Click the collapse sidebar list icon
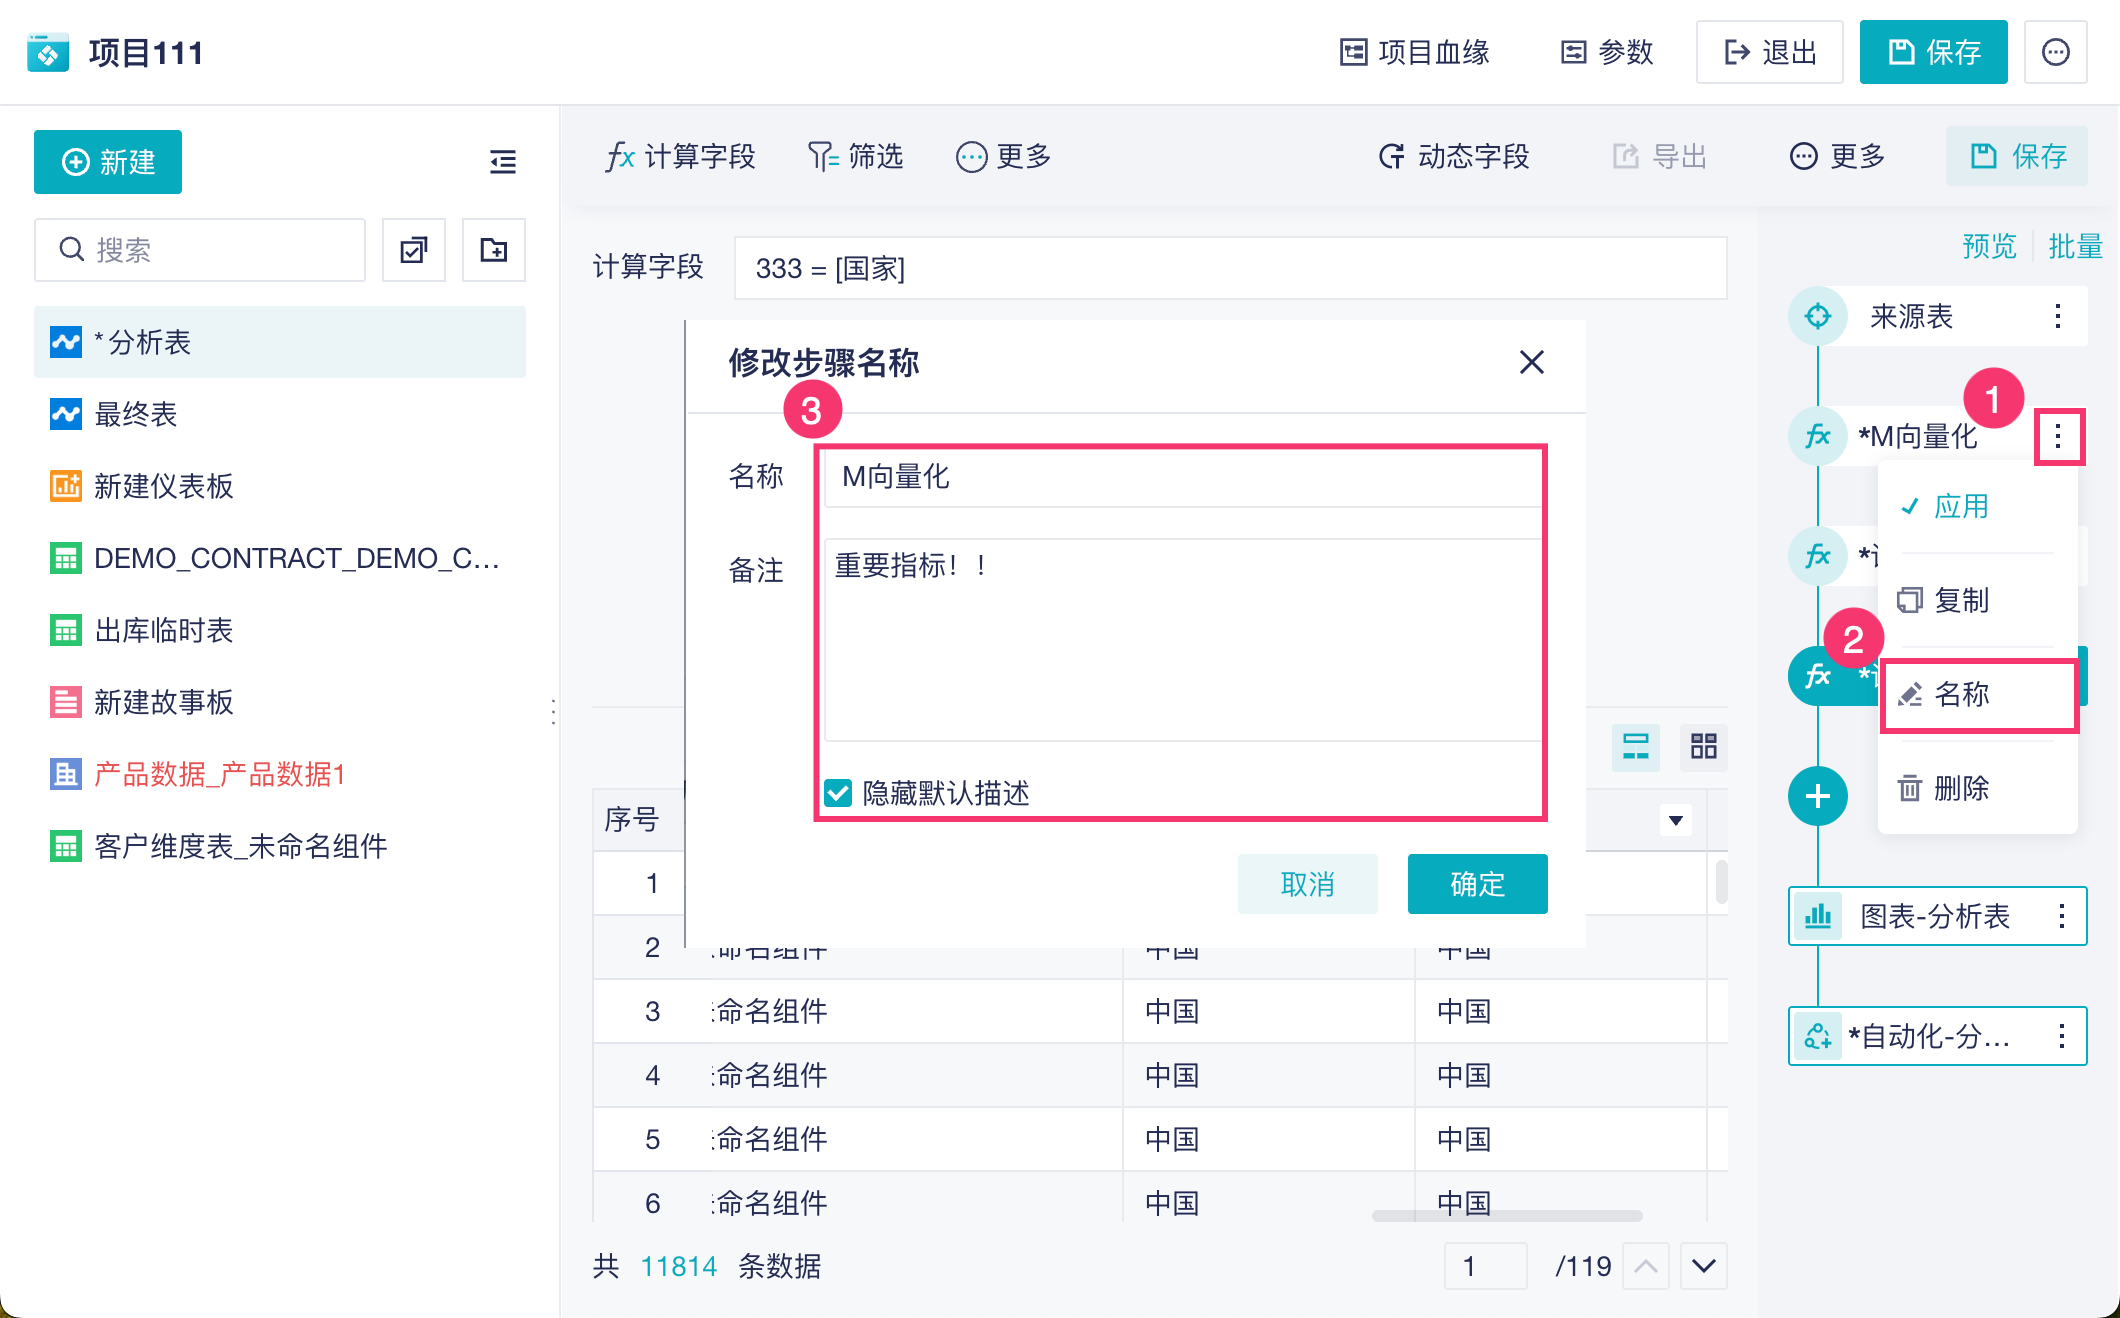2120x1318 pixels. click(x=502, y=162)
